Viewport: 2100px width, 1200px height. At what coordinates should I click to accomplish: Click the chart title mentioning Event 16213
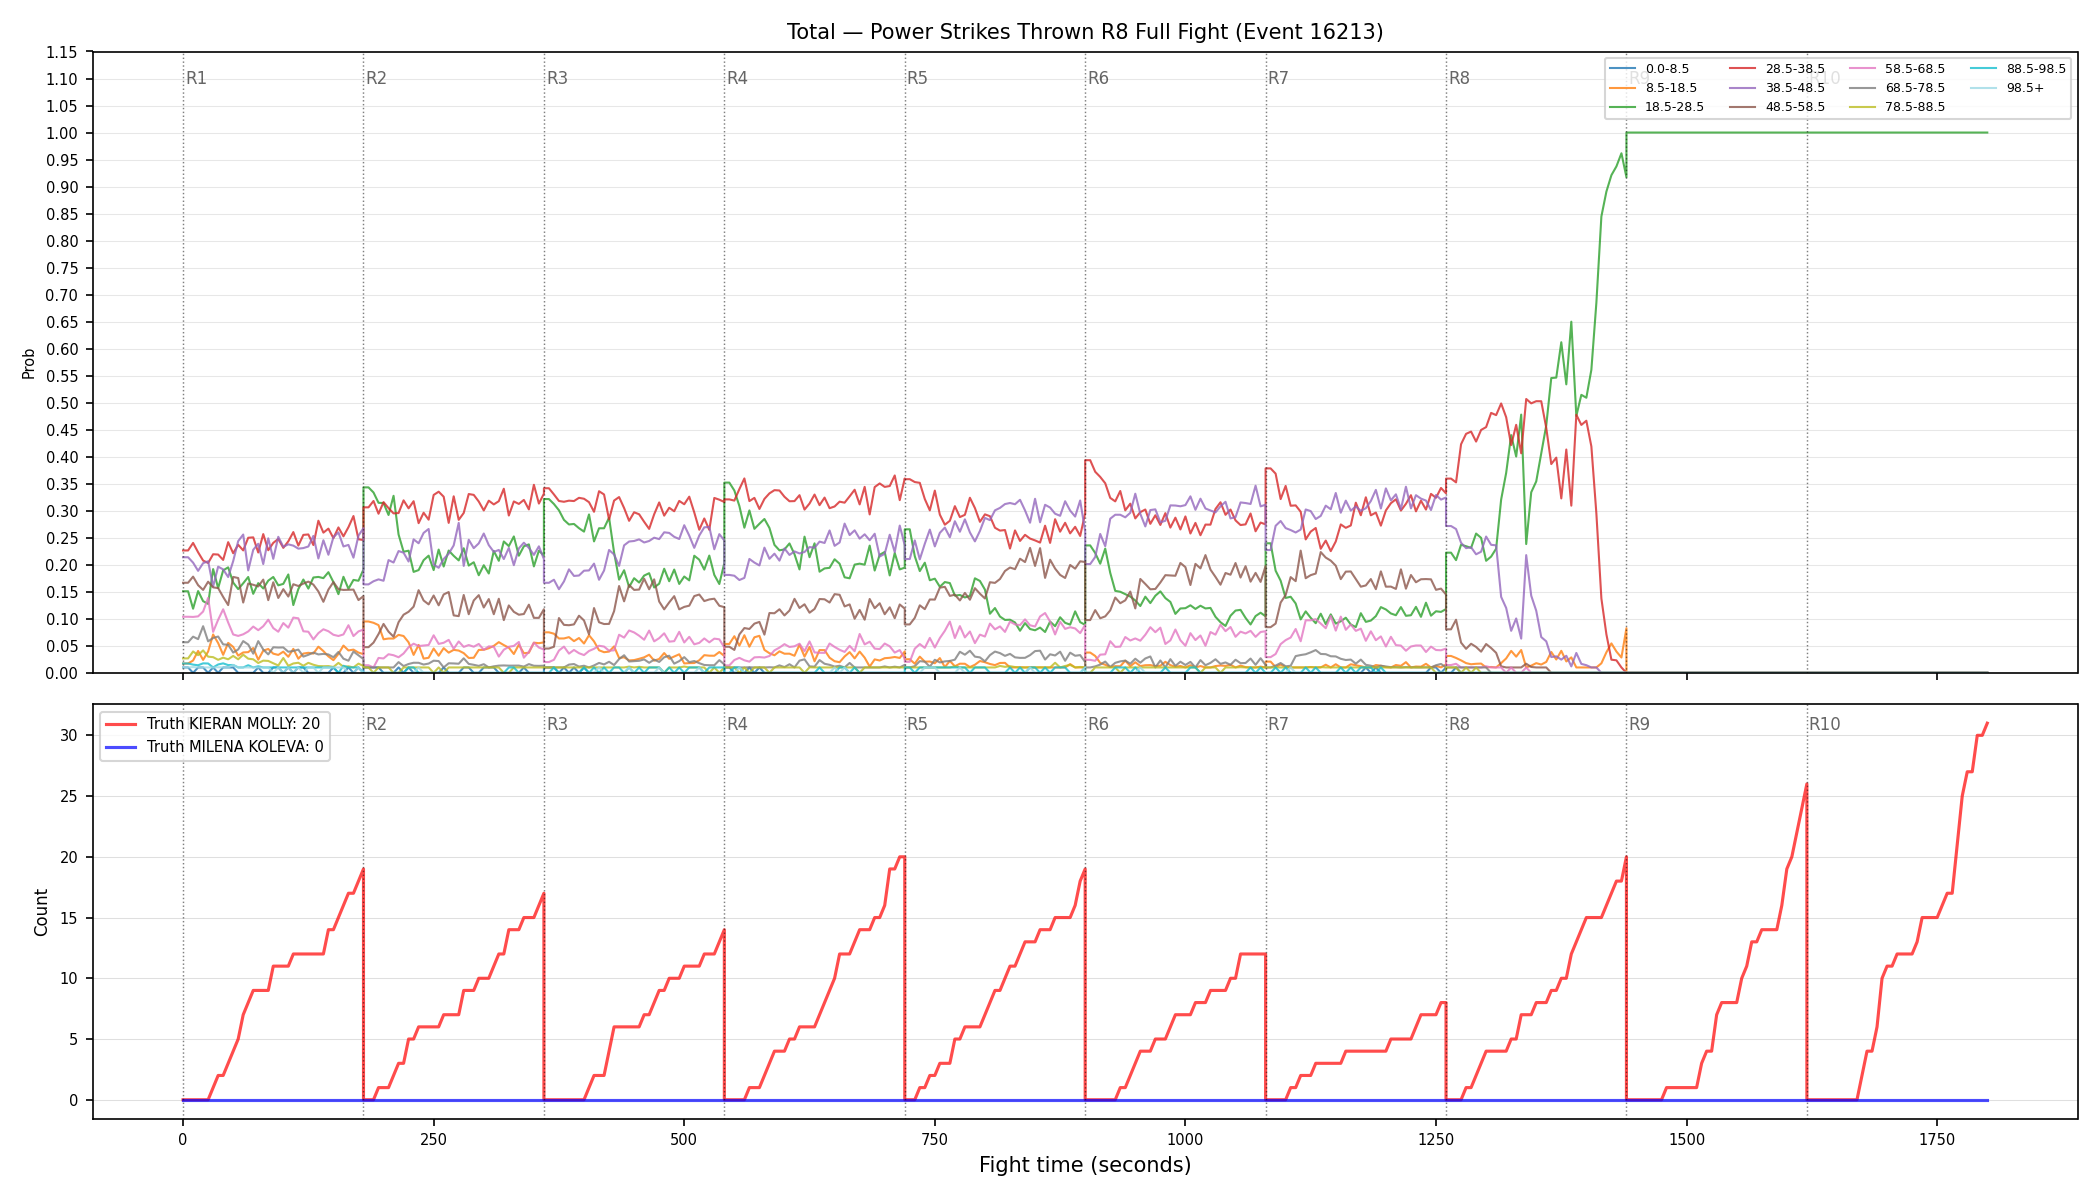(x=1085, y=32)
